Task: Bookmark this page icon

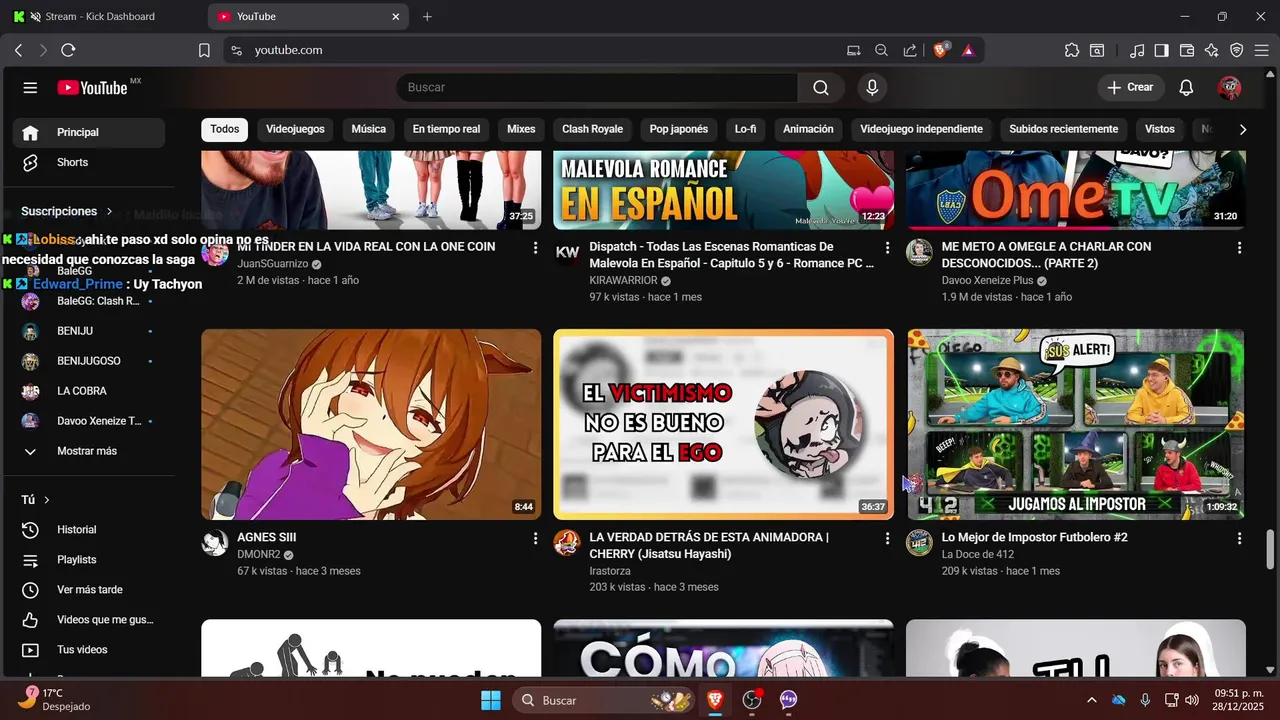Action: click(x=204, y=50)
